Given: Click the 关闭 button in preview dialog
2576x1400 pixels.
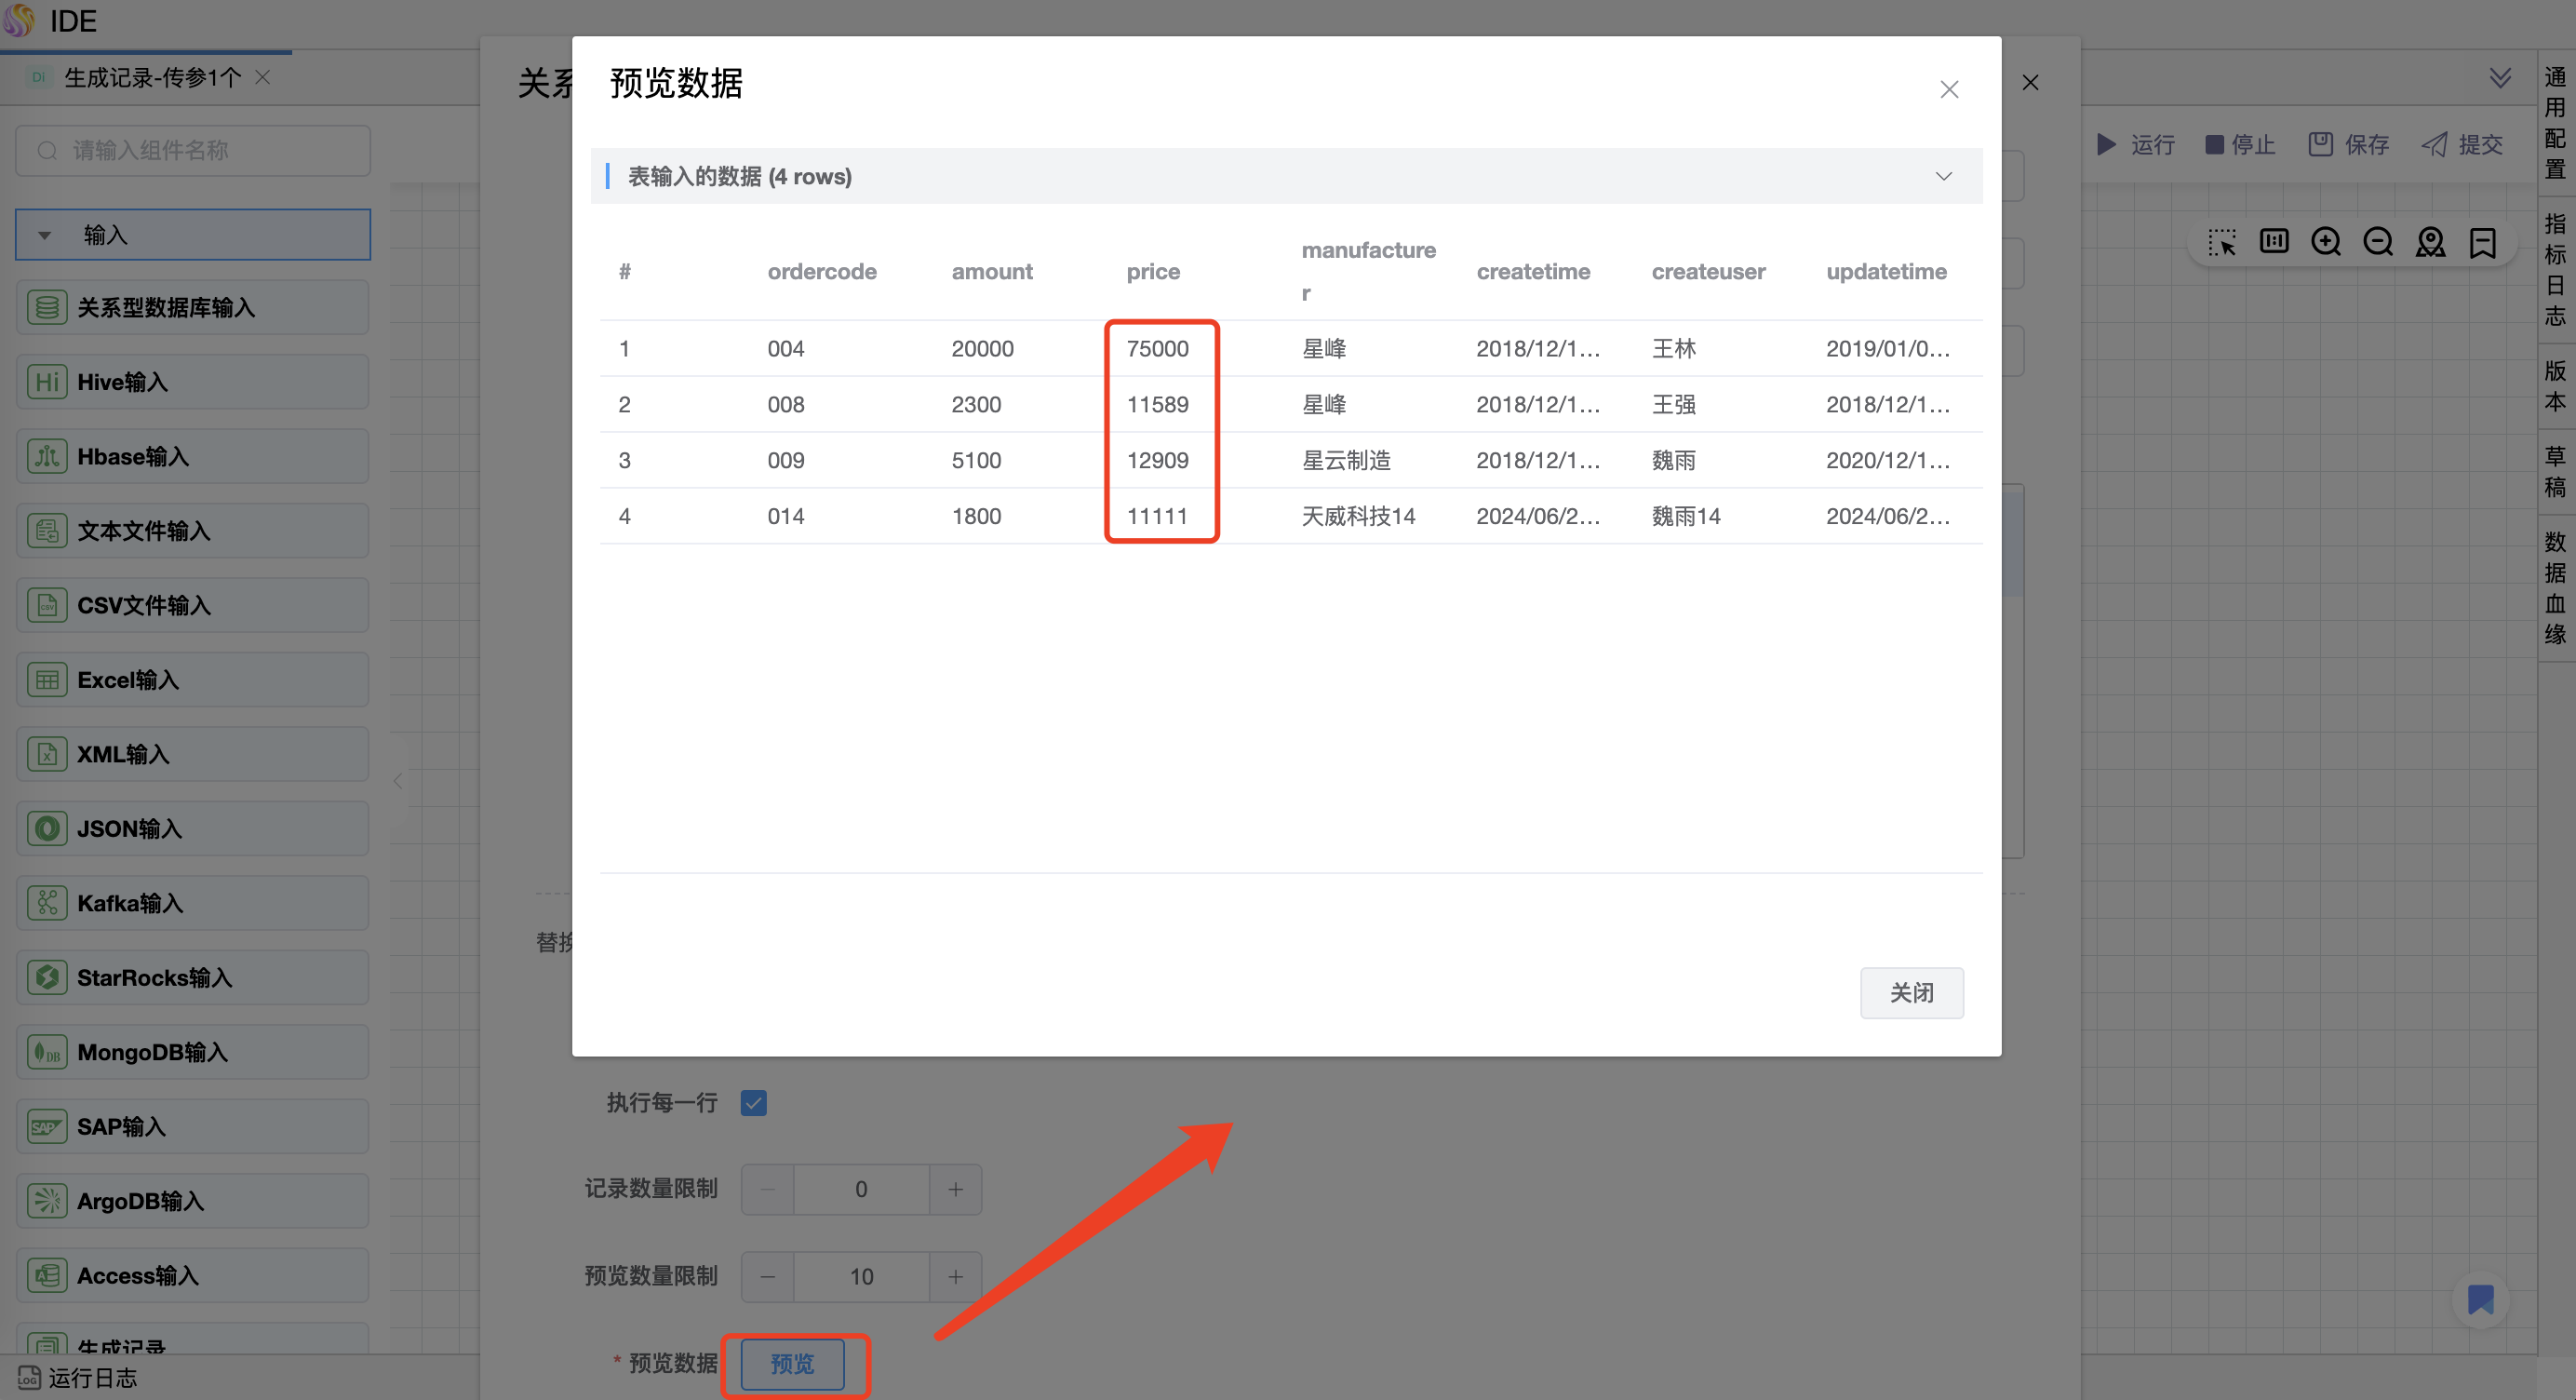Looking at the screenshot, I should pyautogui.click(x=1911, y=992).
